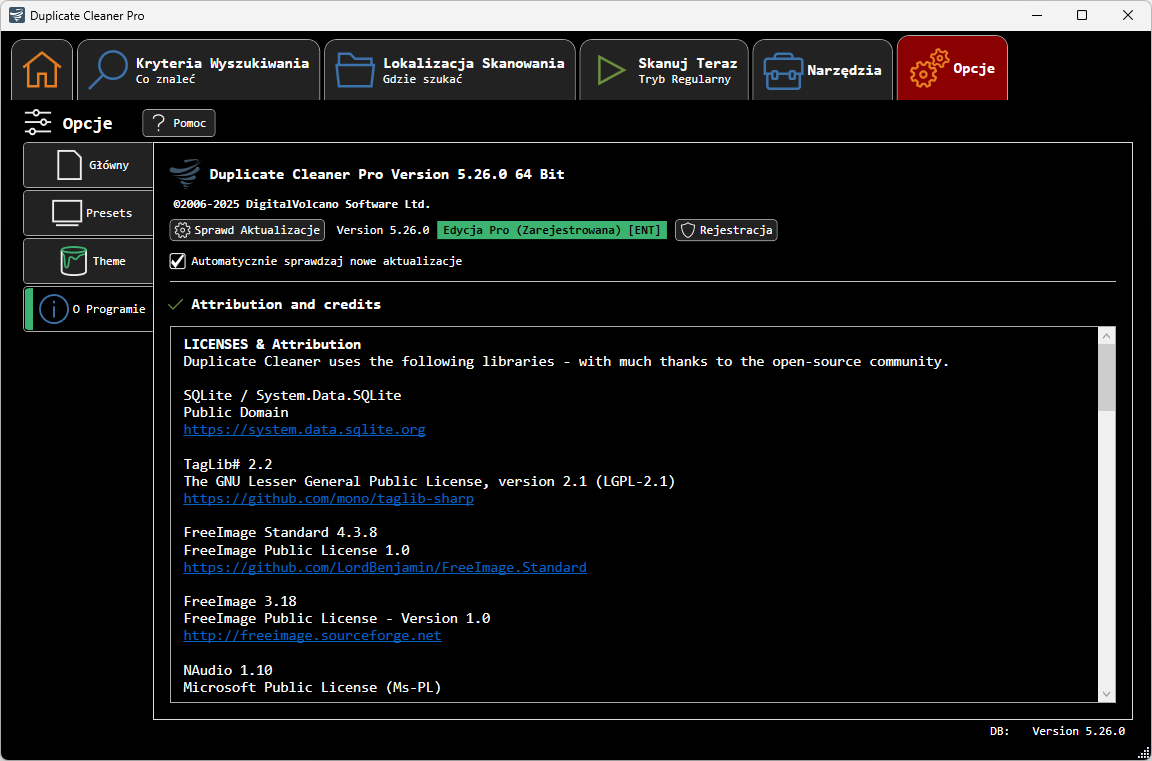Click the Pomoc help button
The image size is (1152, 761).
[179, 123]
